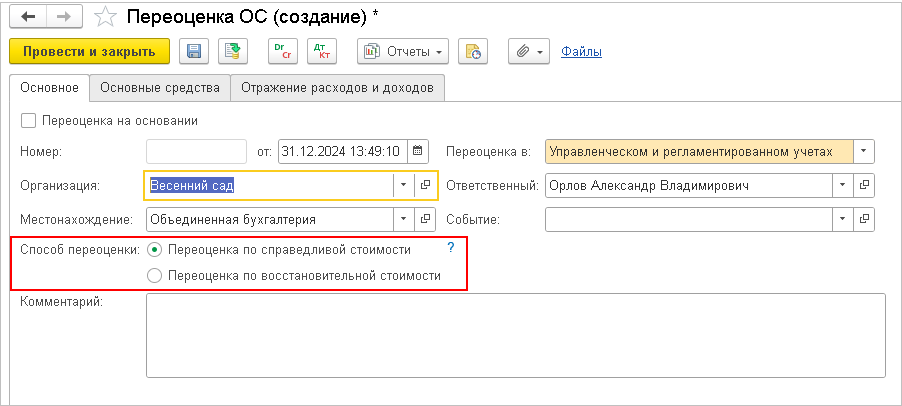Click the 'Провести и закрыть' button

point(89,51)
